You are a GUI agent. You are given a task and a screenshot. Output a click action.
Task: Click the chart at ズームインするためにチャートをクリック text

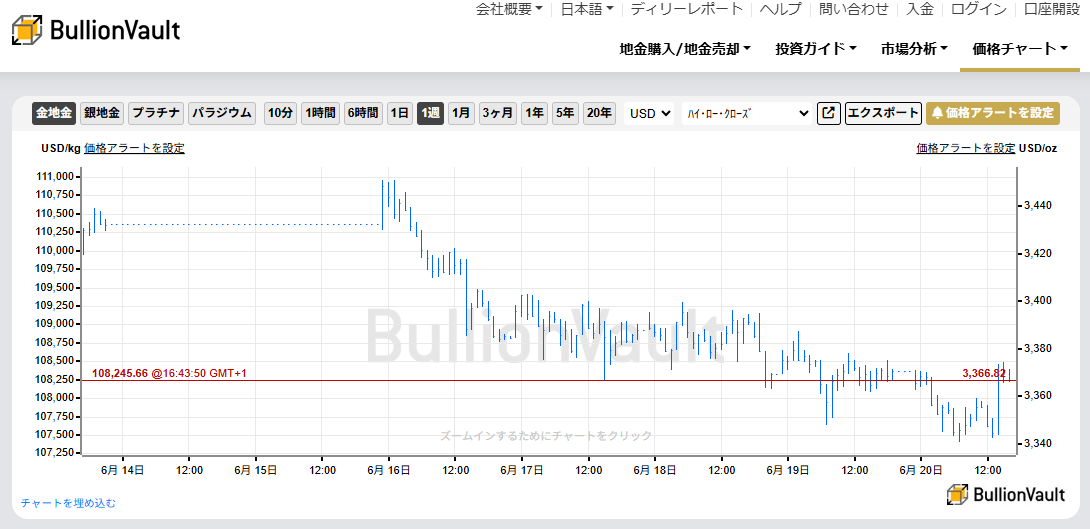[546, 436]
